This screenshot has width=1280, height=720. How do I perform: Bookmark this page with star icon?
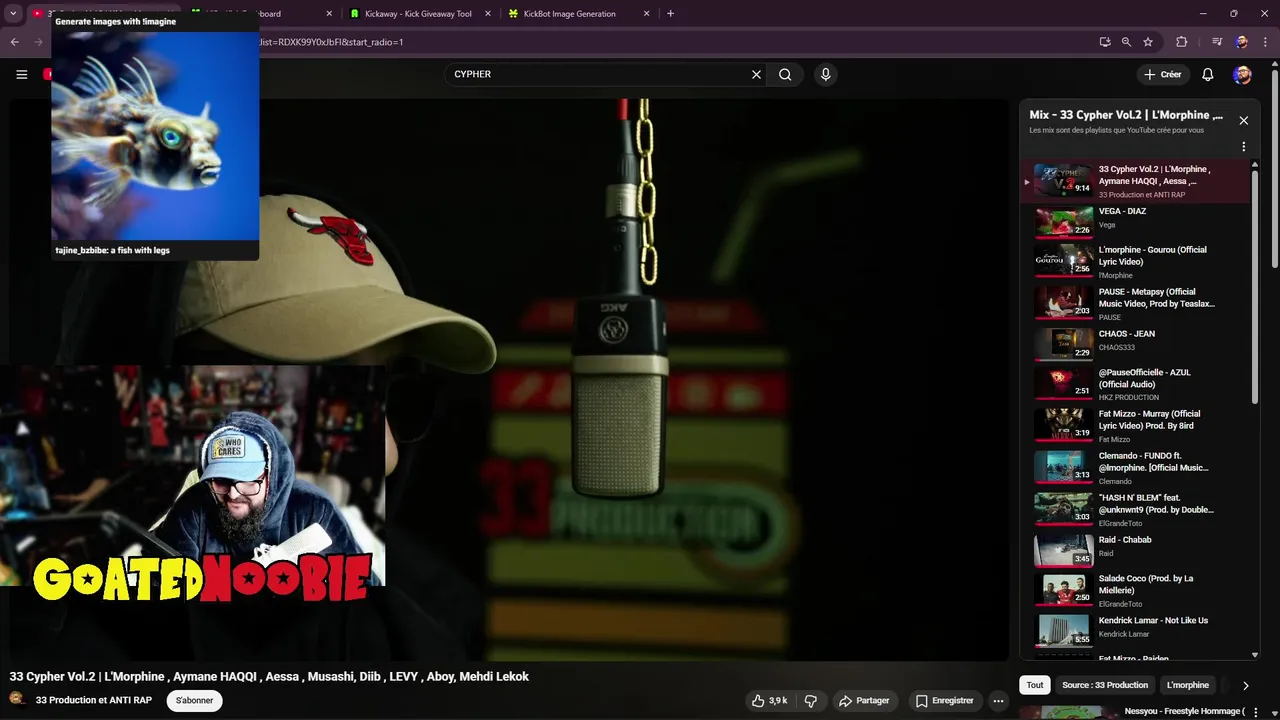(1148, 42)
